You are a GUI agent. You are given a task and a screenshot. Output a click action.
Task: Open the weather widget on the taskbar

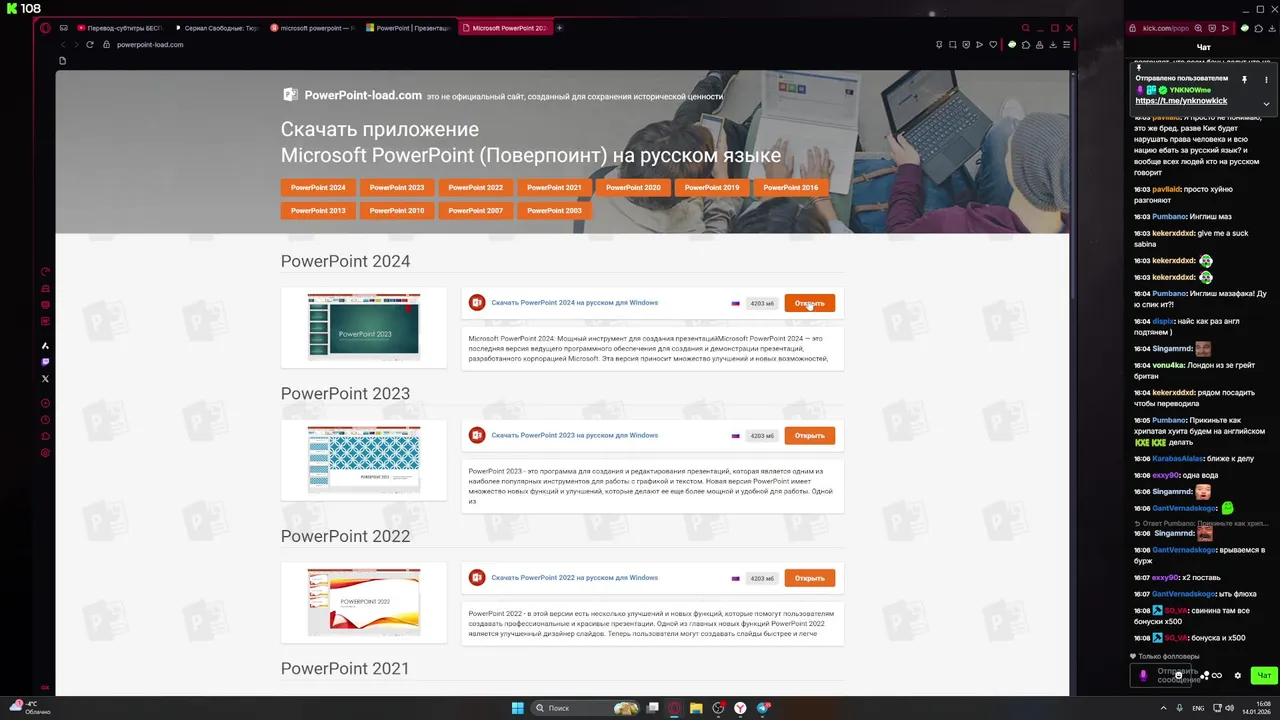pos(30,708)
